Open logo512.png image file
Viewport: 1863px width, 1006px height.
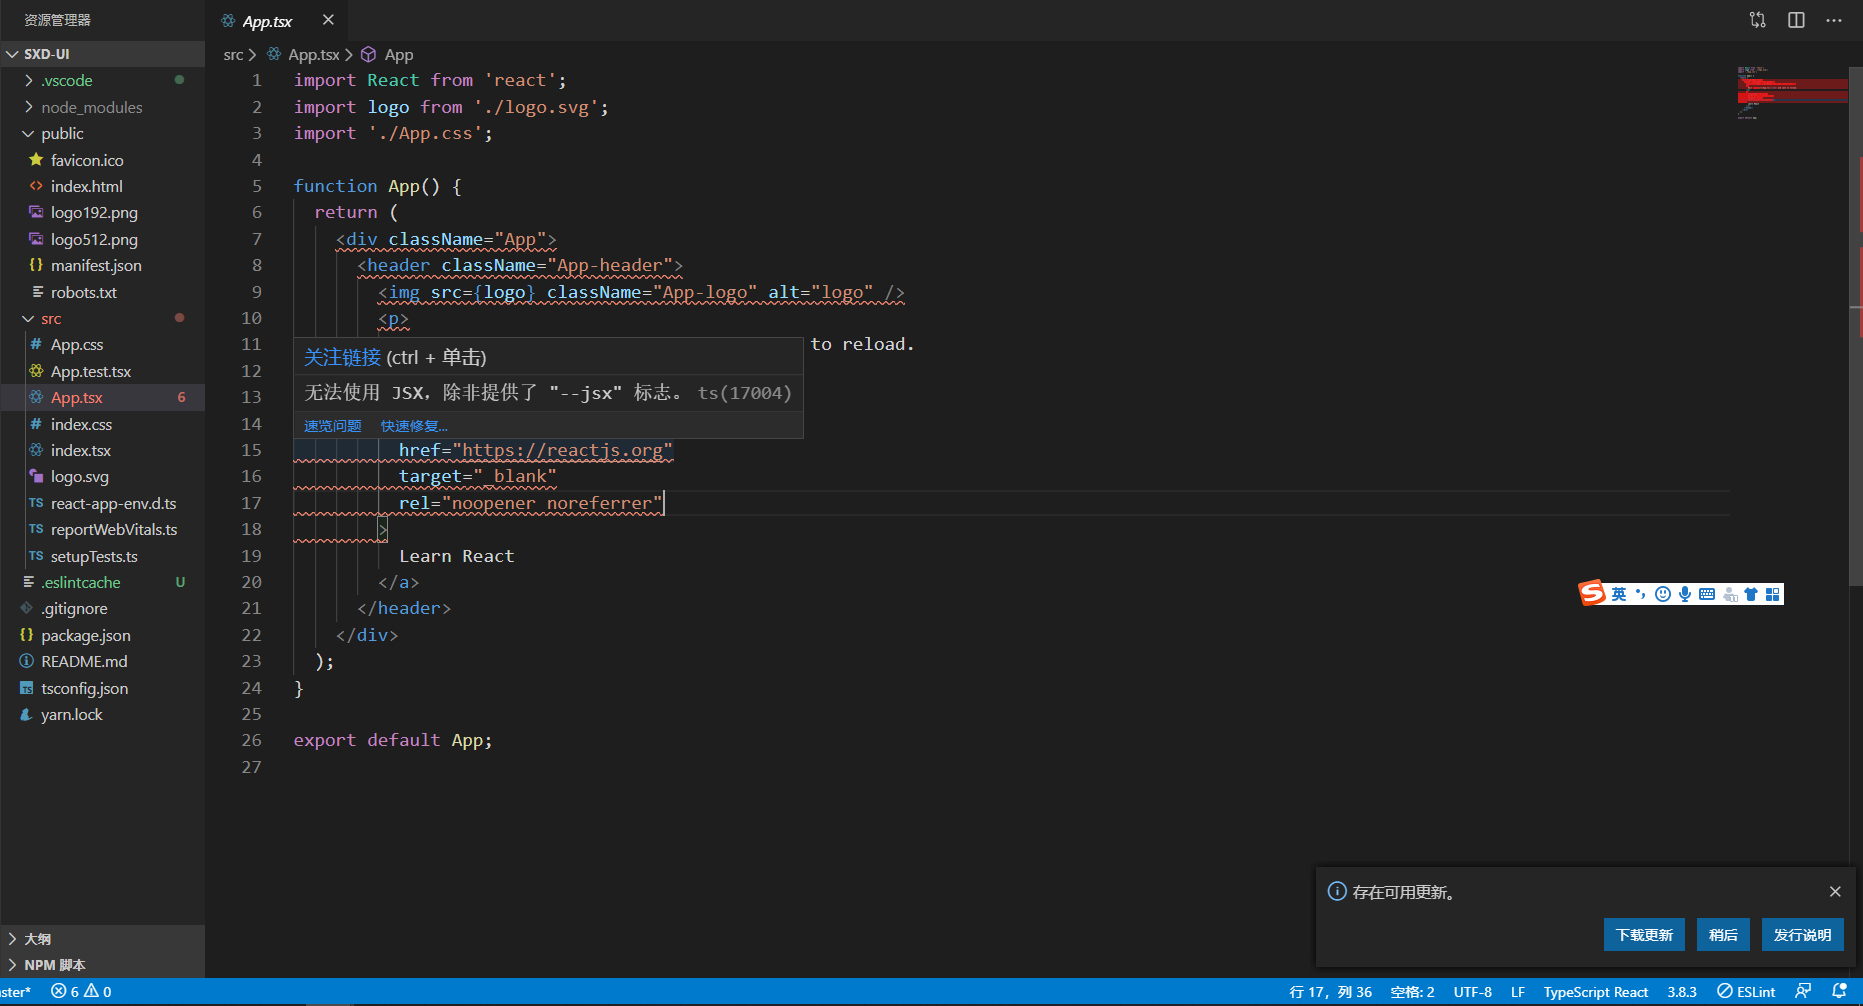point(102,239)
